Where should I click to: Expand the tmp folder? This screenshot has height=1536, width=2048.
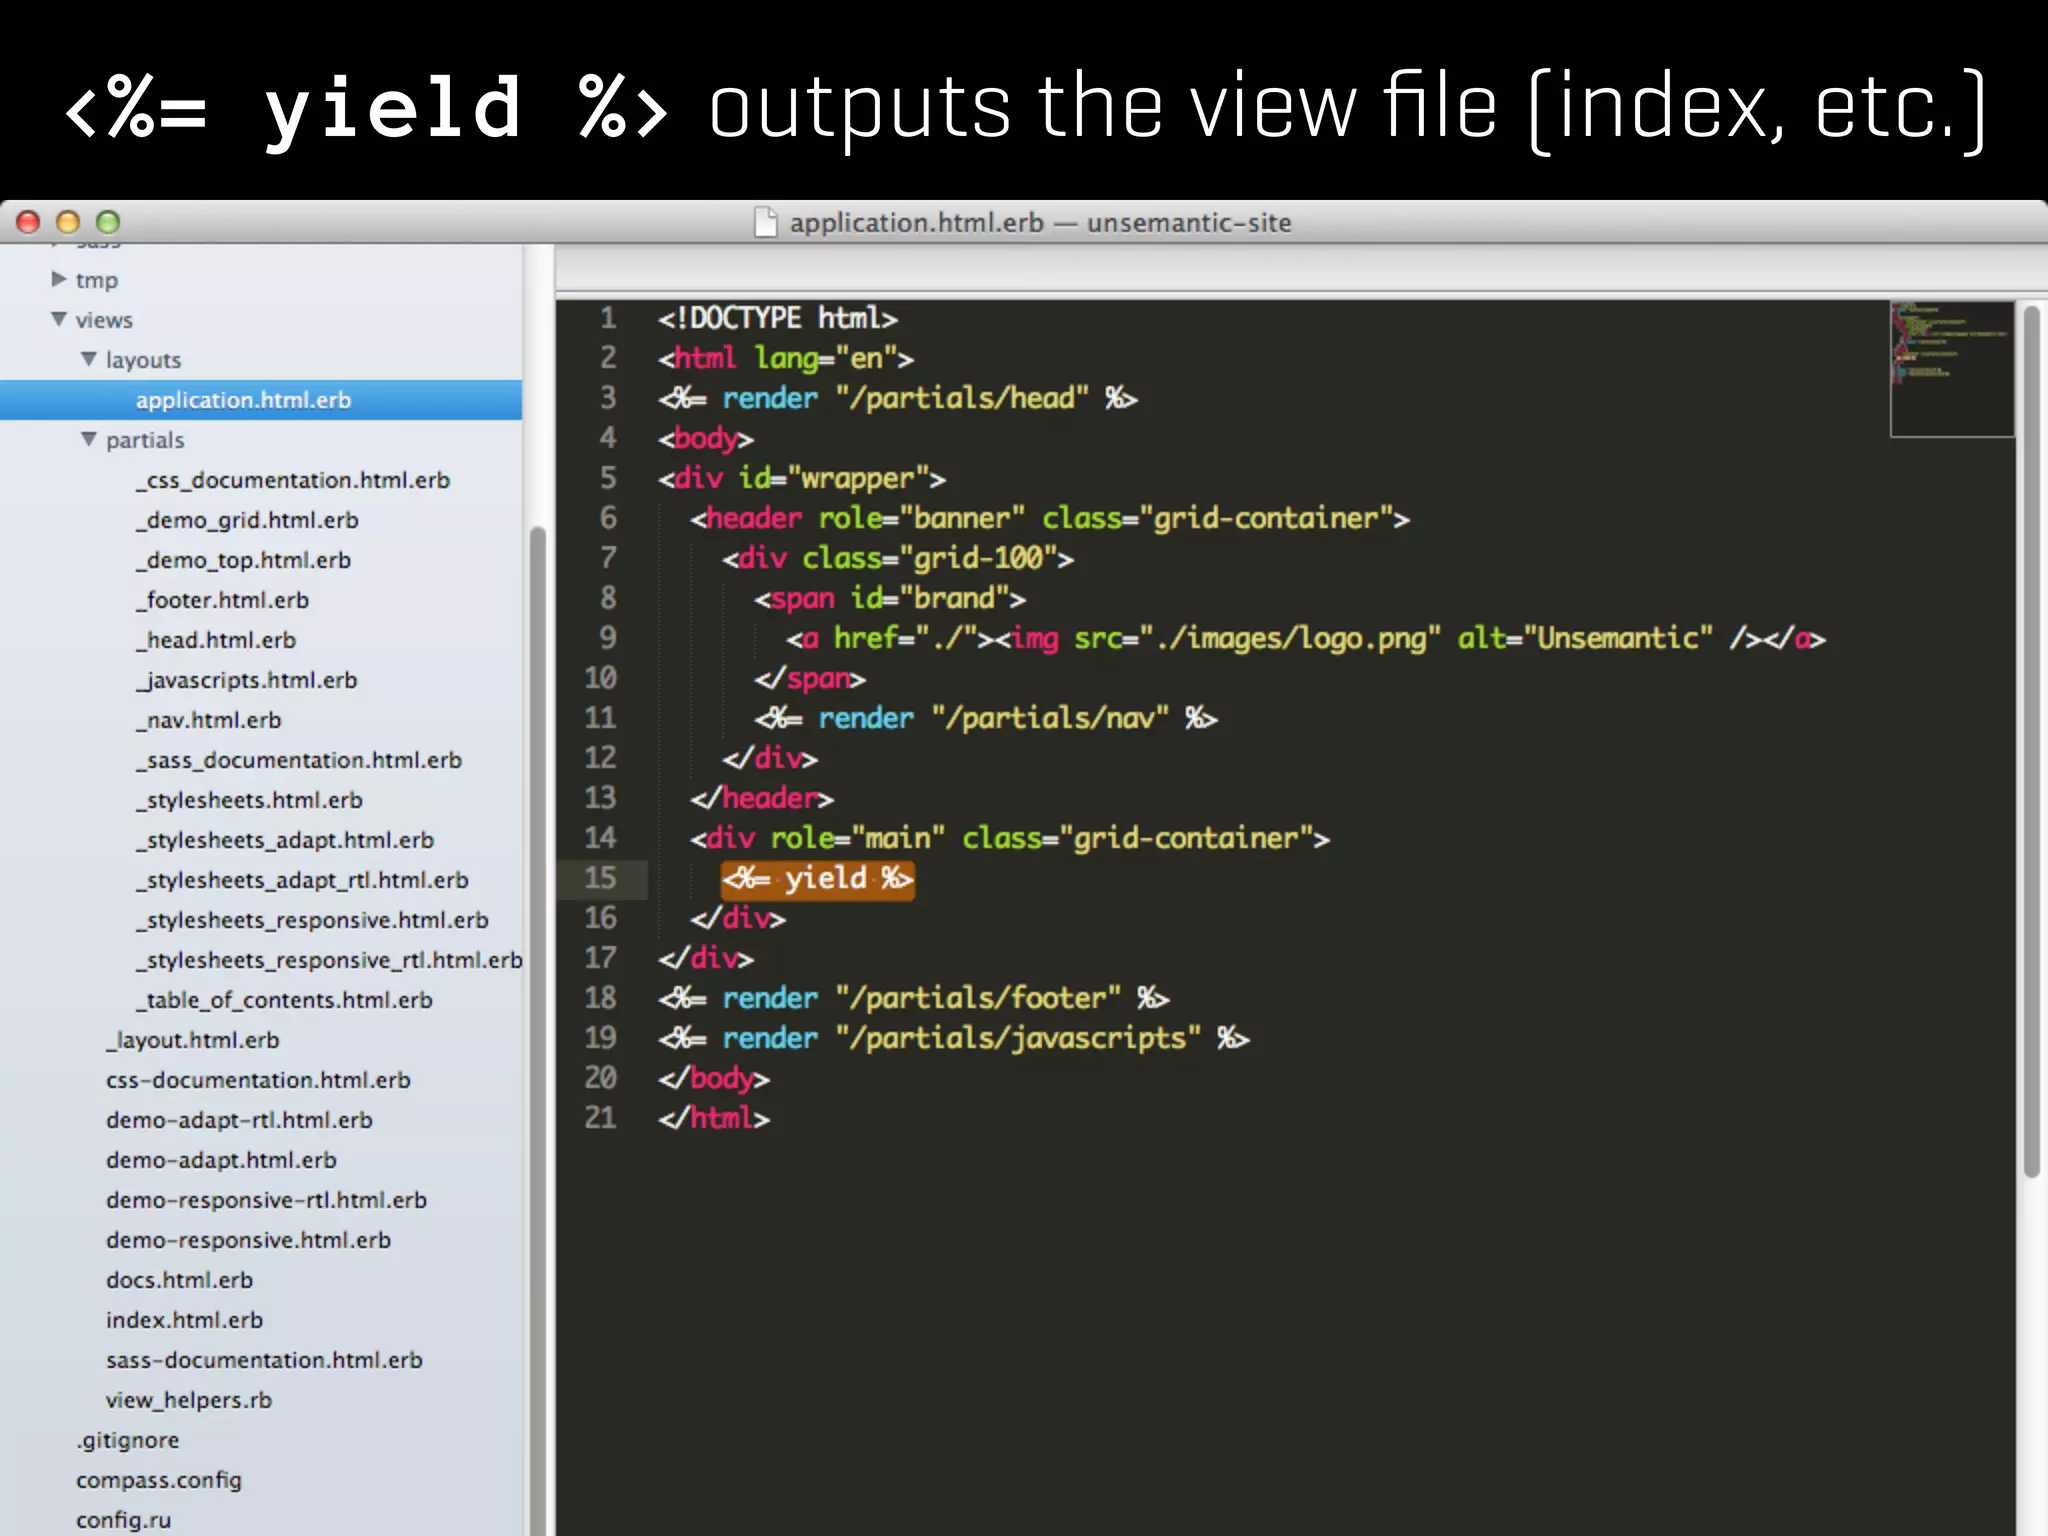[59, 279]
